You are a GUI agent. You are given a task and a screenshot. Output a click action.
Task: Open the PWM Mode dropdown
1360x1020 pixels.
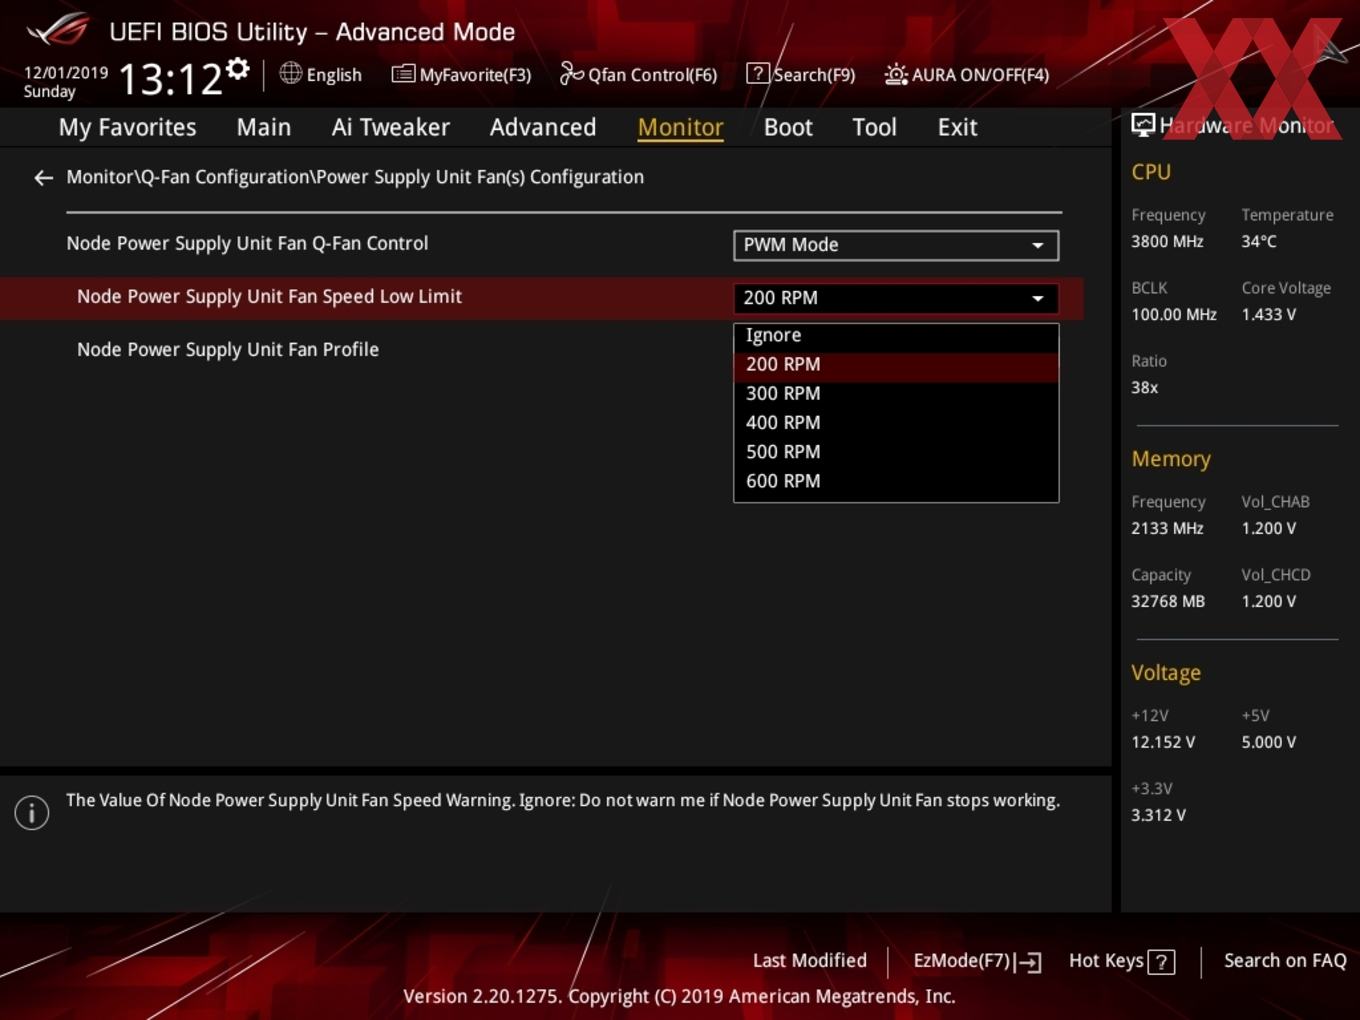(896, 245)
